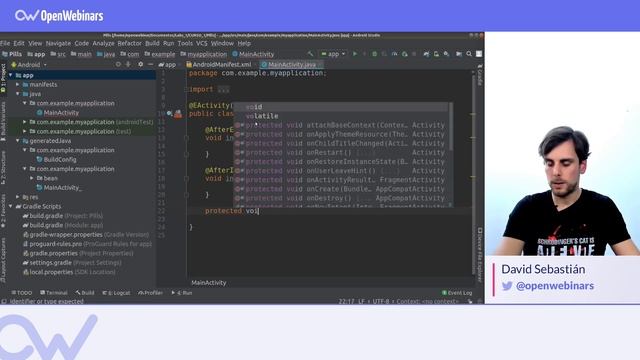Click the Profile app toolbar icon
Image resolution: width=640 pixels, height=360 pixels.
pos(394,54)
